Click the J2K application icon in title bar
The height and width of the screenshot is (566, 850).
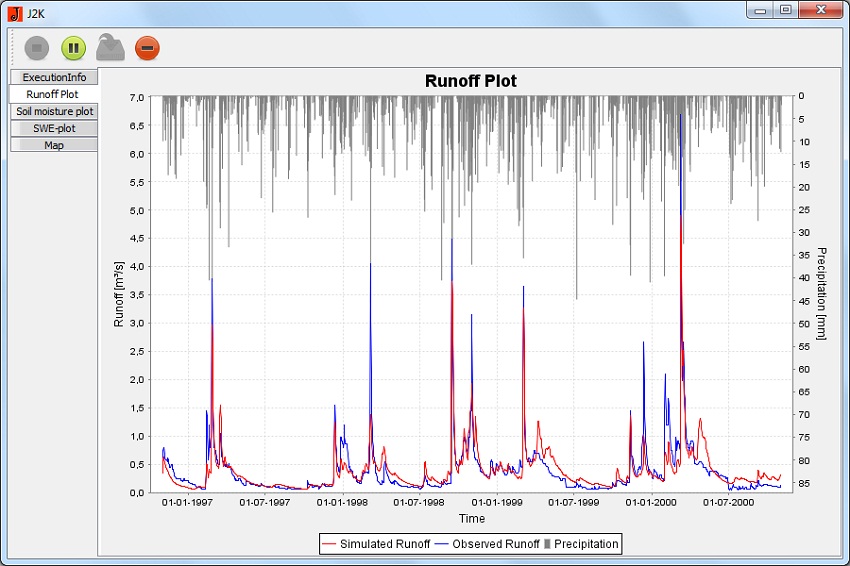(x=15, y=12)
